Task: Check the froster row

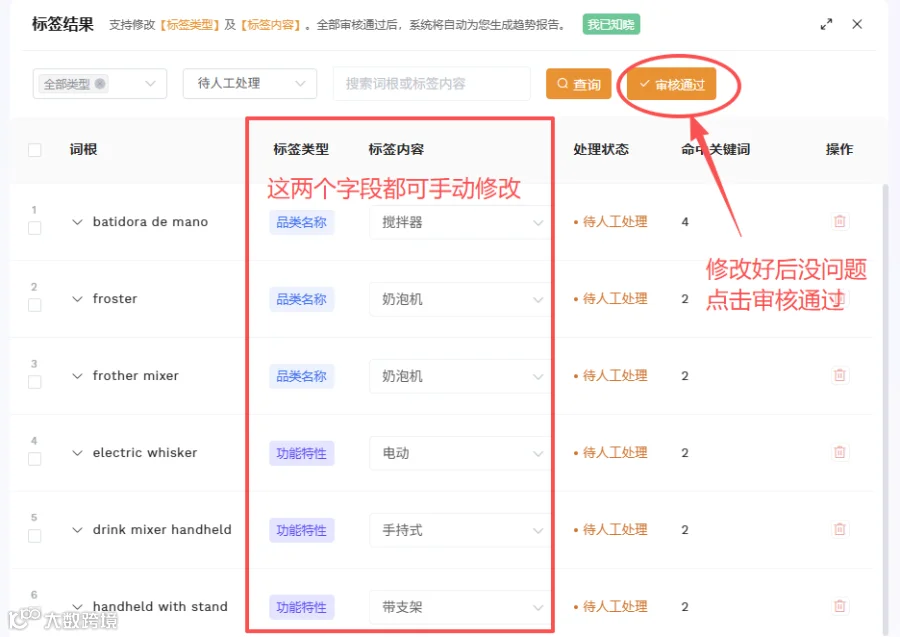Action: pyautogui.click(x=34, y=305)
